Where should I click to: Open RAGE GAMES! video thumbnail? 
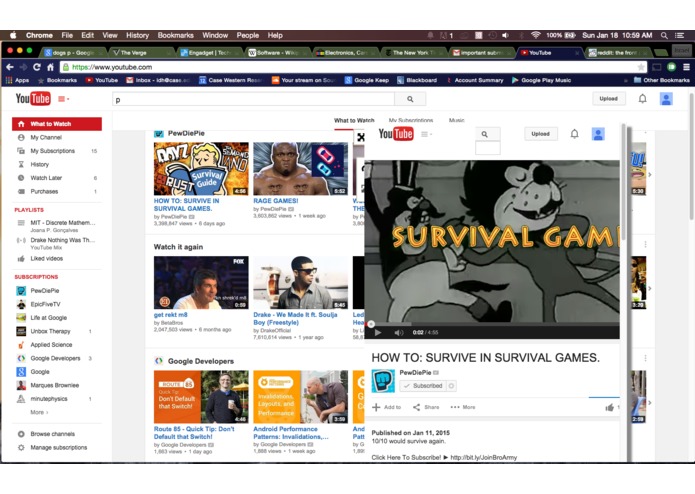(x=300, y=169)
